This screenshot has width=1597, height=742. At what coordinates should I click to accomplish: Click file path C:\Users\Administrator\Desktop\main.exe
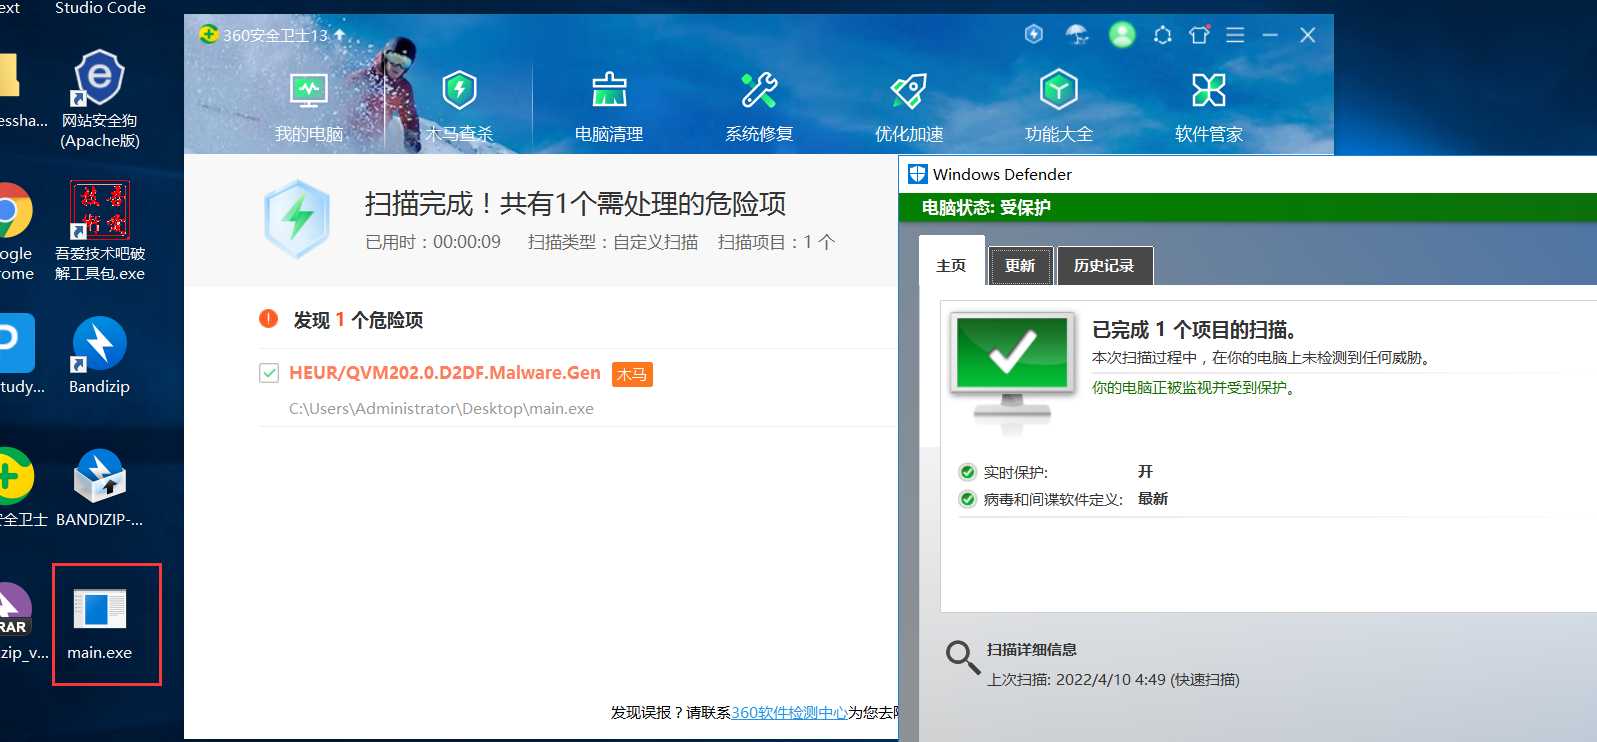point(441,408)
